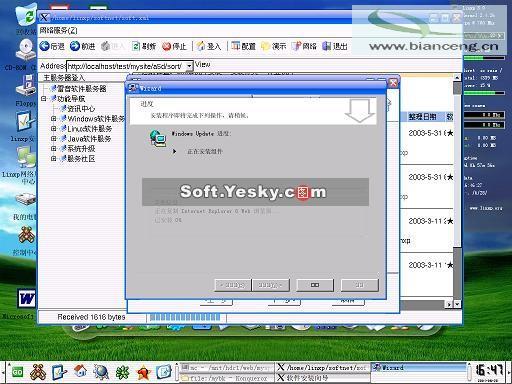
Task: Click the rightmost button in Wizard dialog
Action: [x=360, y=285]
